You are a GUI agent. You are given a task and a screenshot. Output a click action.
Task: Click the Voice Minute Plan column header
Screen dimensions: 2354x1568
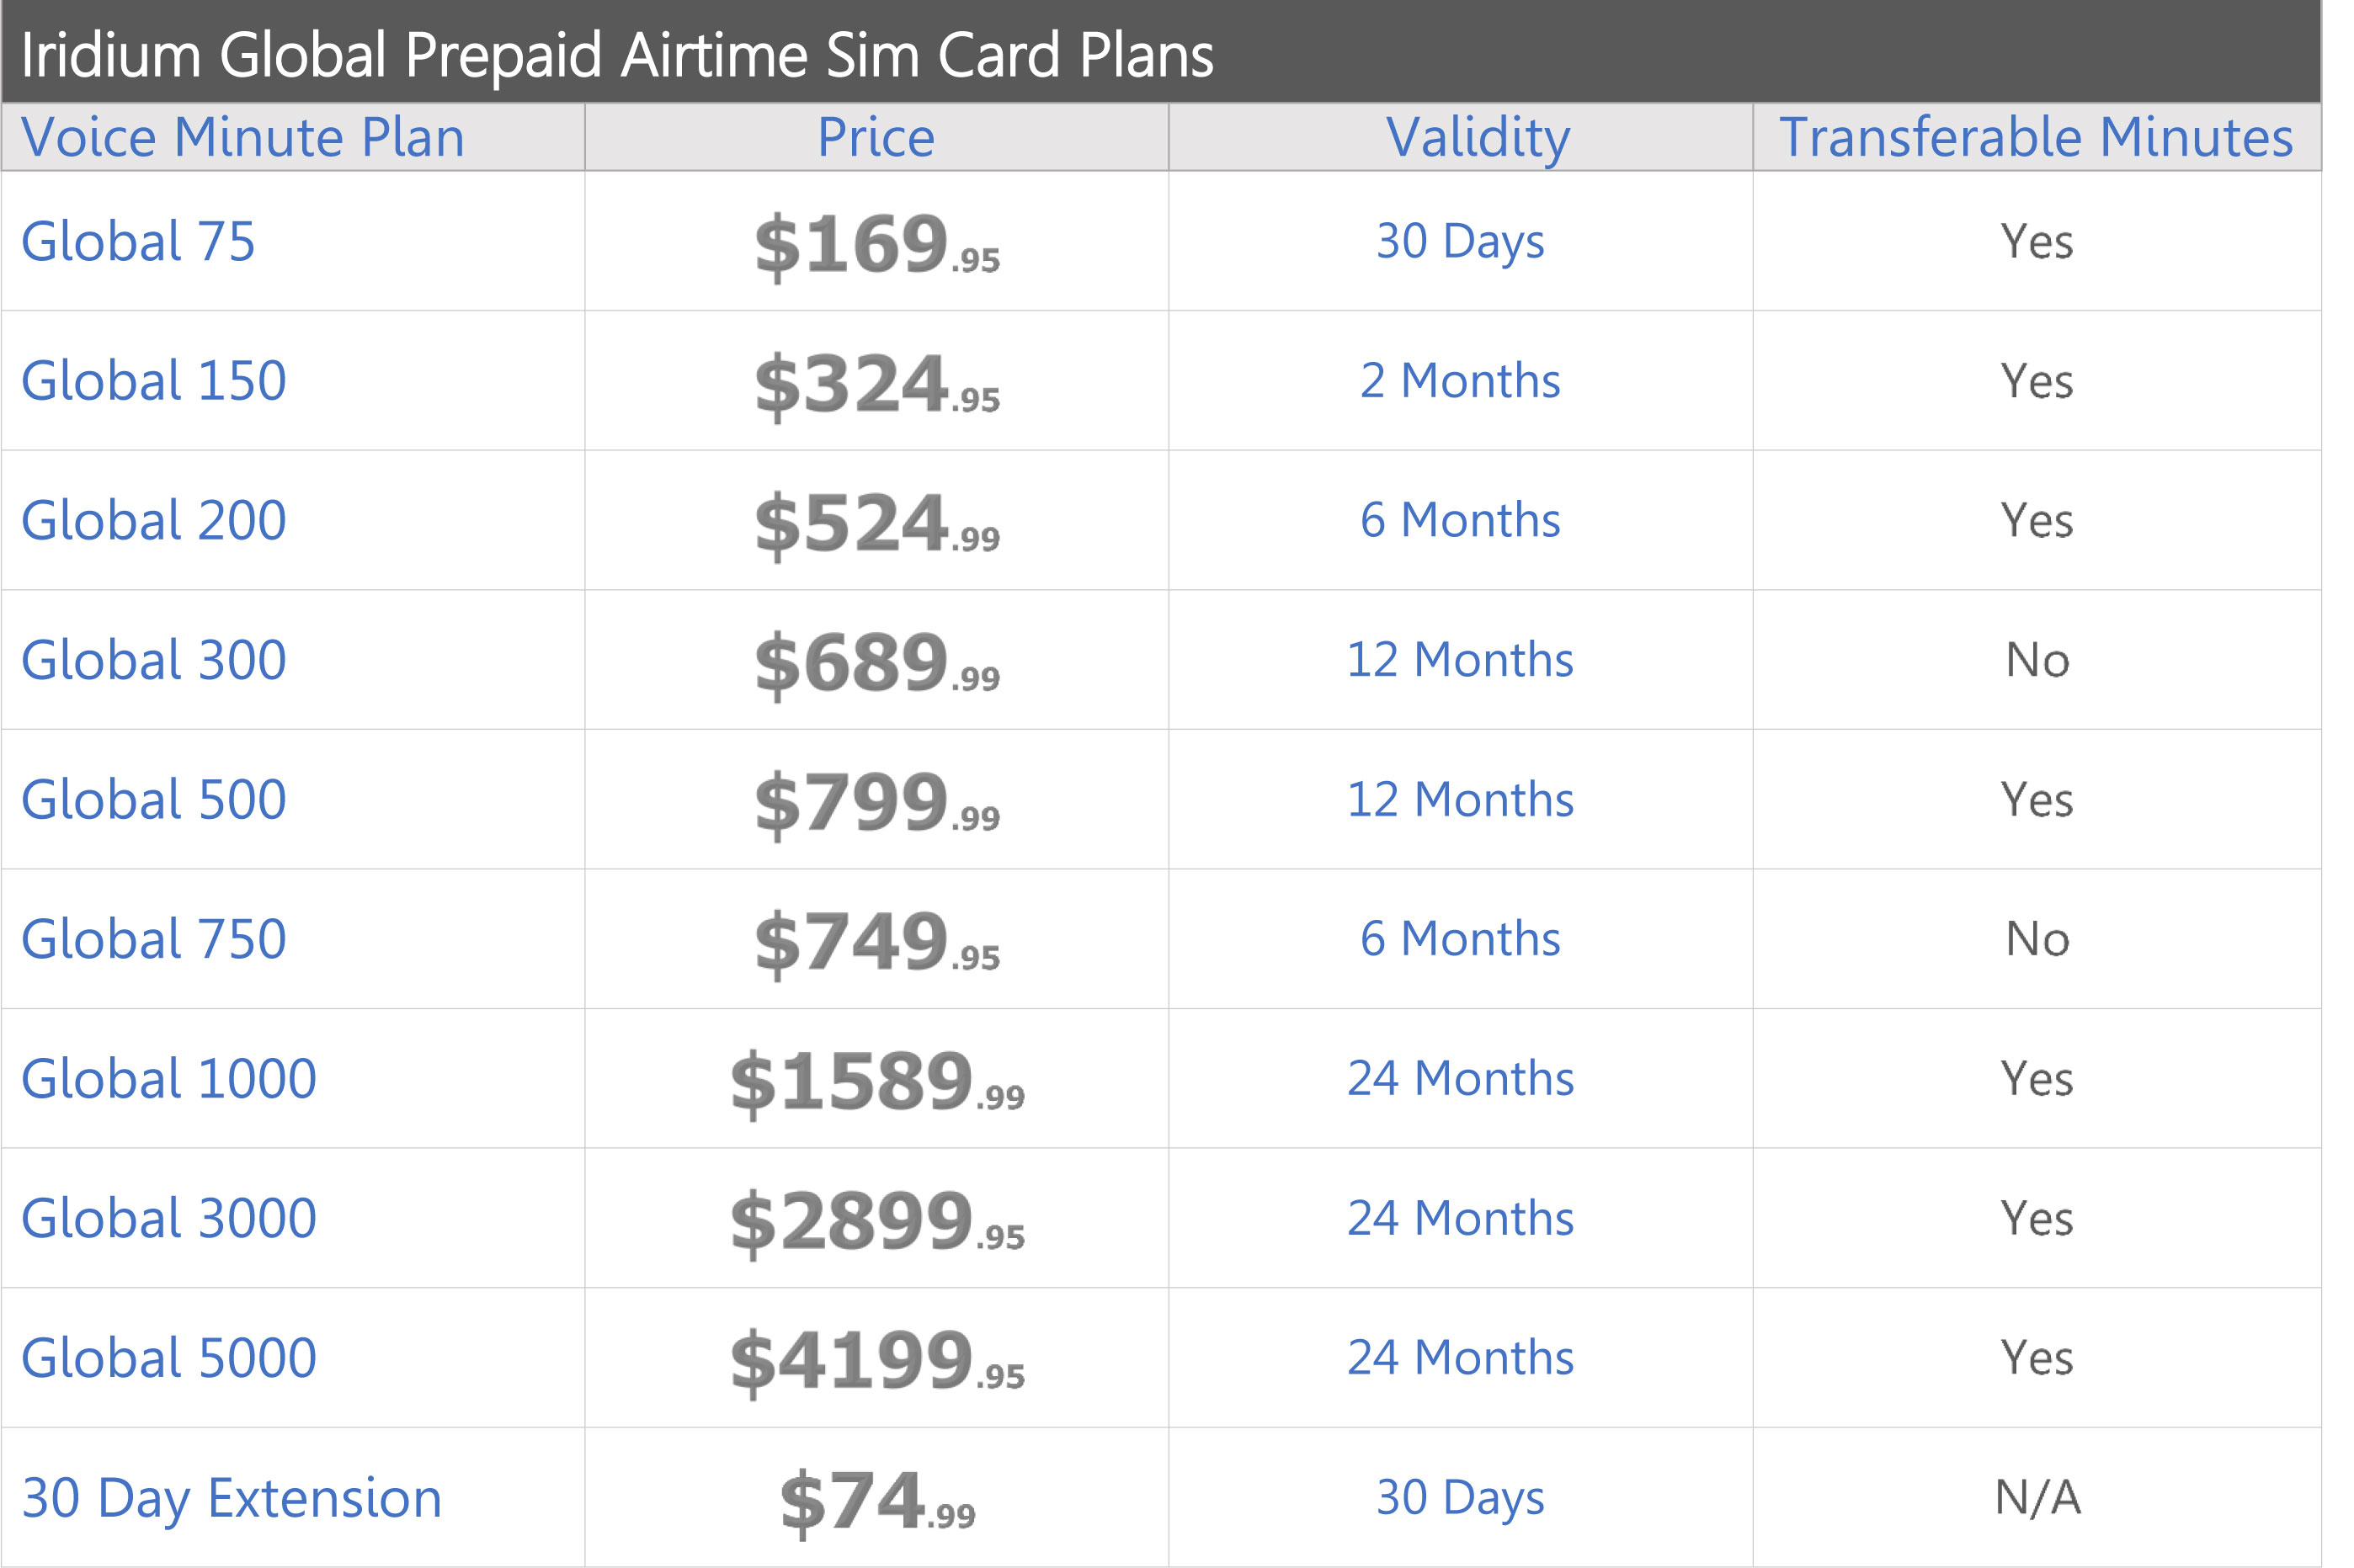(243, 137)
